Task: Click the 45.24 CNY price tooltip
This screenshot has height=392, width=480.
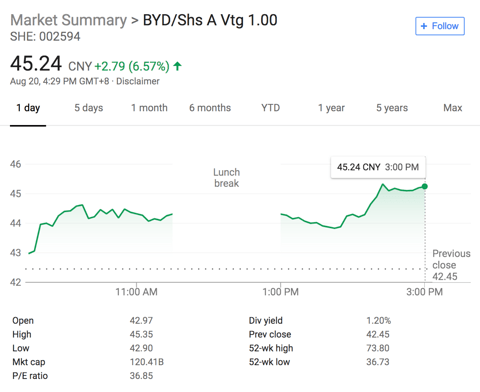Action: click(x=378, y=167)
